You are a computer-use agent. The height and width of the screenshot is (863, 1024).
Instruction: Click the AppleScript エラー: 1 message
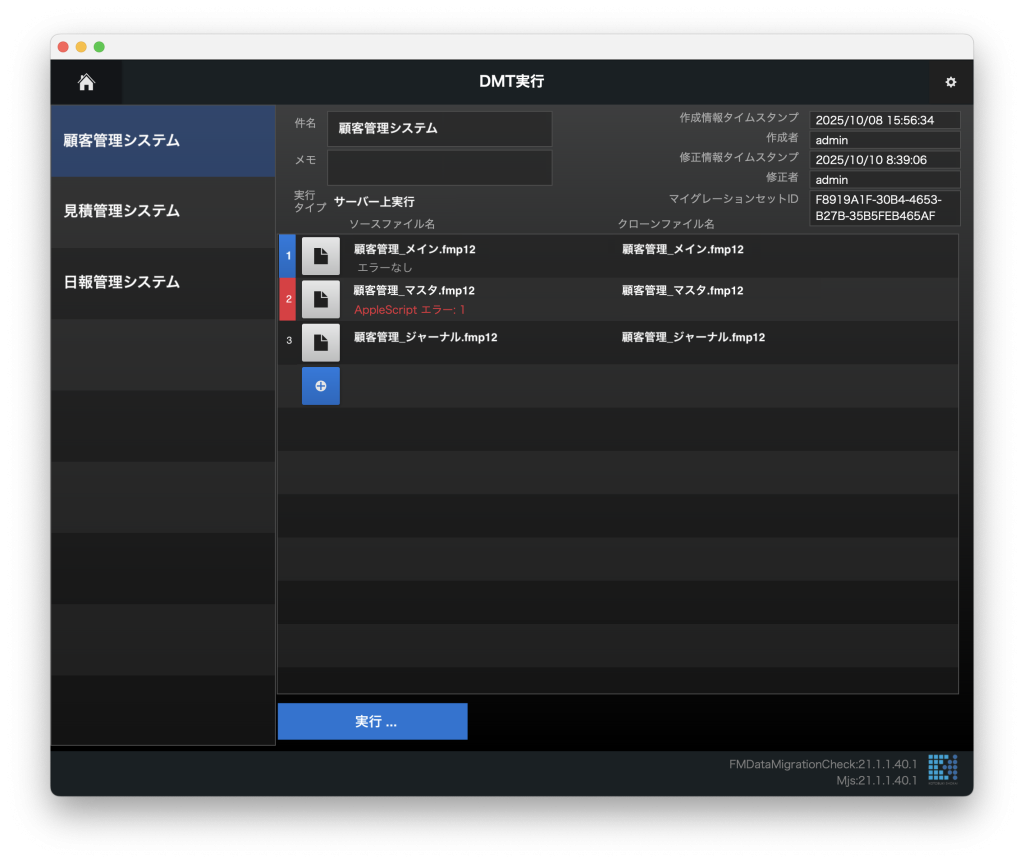coord(410,310)
